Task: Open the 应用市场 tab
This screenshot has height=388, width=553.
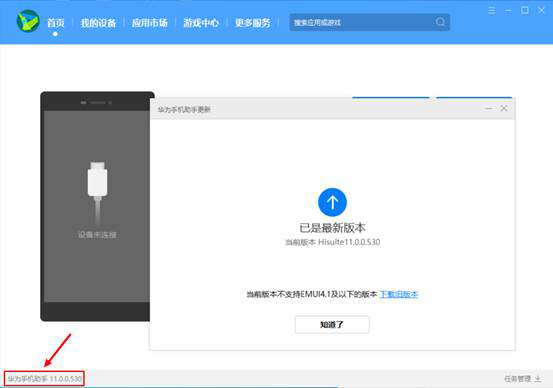Action: click(x=150, y=23)
